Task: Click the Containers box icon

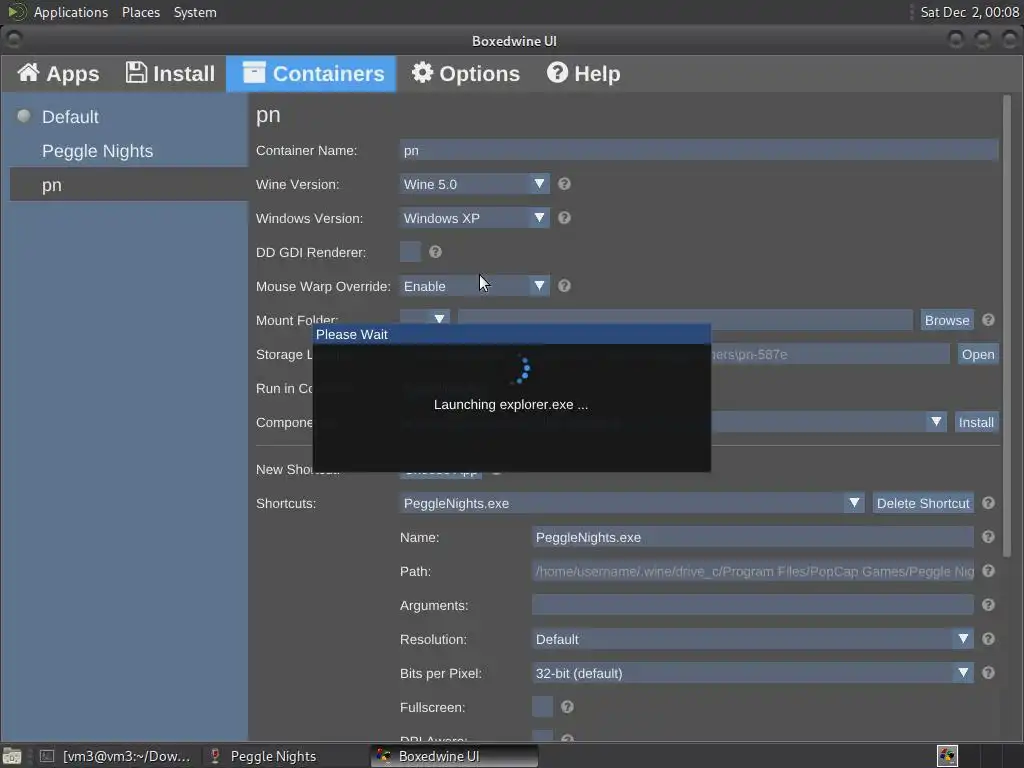Action: (x=254, y=72)
